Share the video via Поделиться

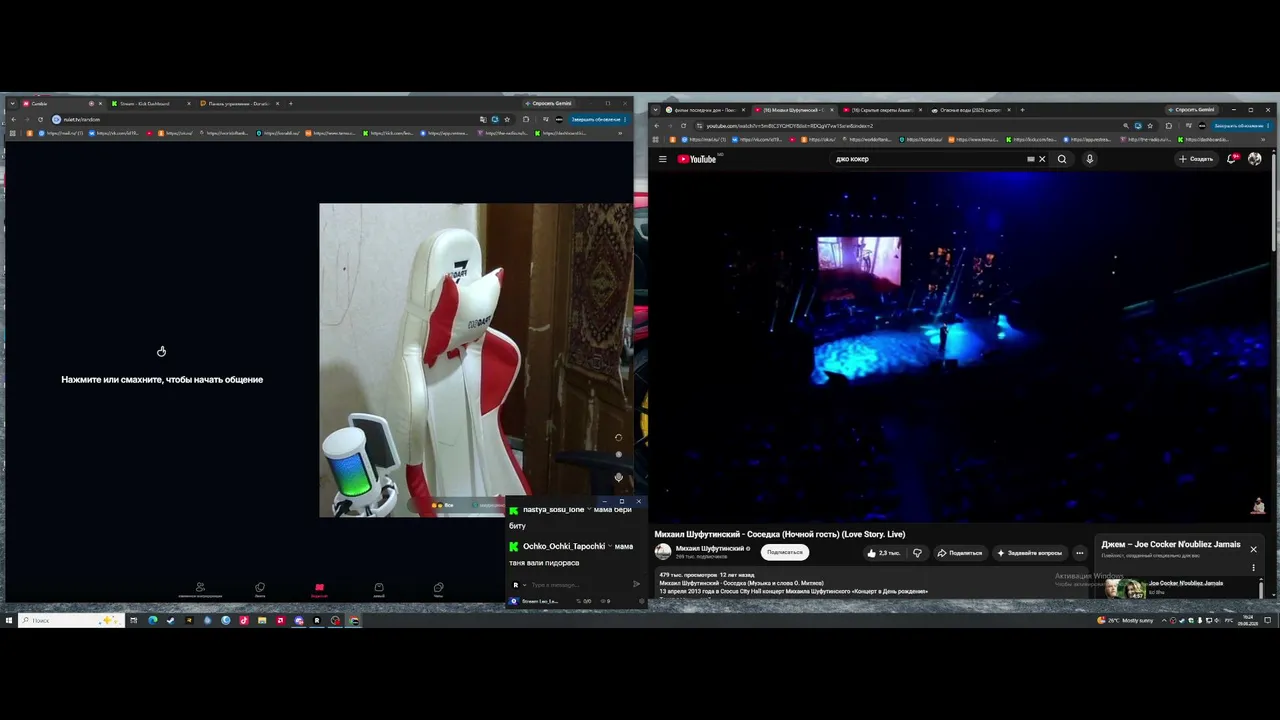[x=959, y=553]
